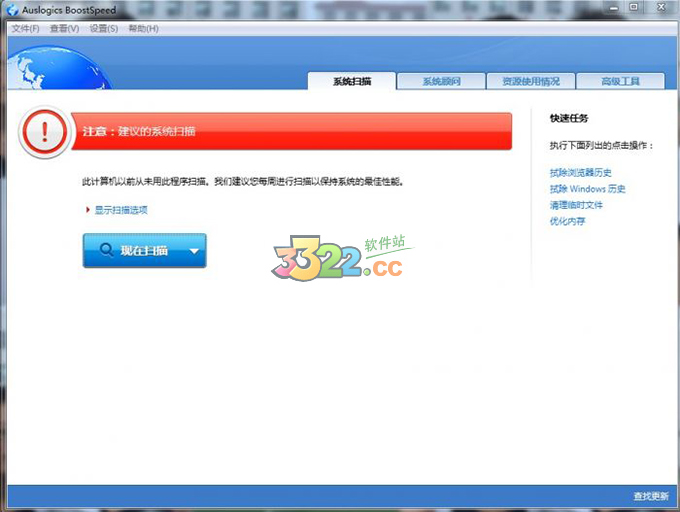The height and width of the screenshot is (512, 680).
Task: Click the 优化内存 link
Action: [567, 221]
